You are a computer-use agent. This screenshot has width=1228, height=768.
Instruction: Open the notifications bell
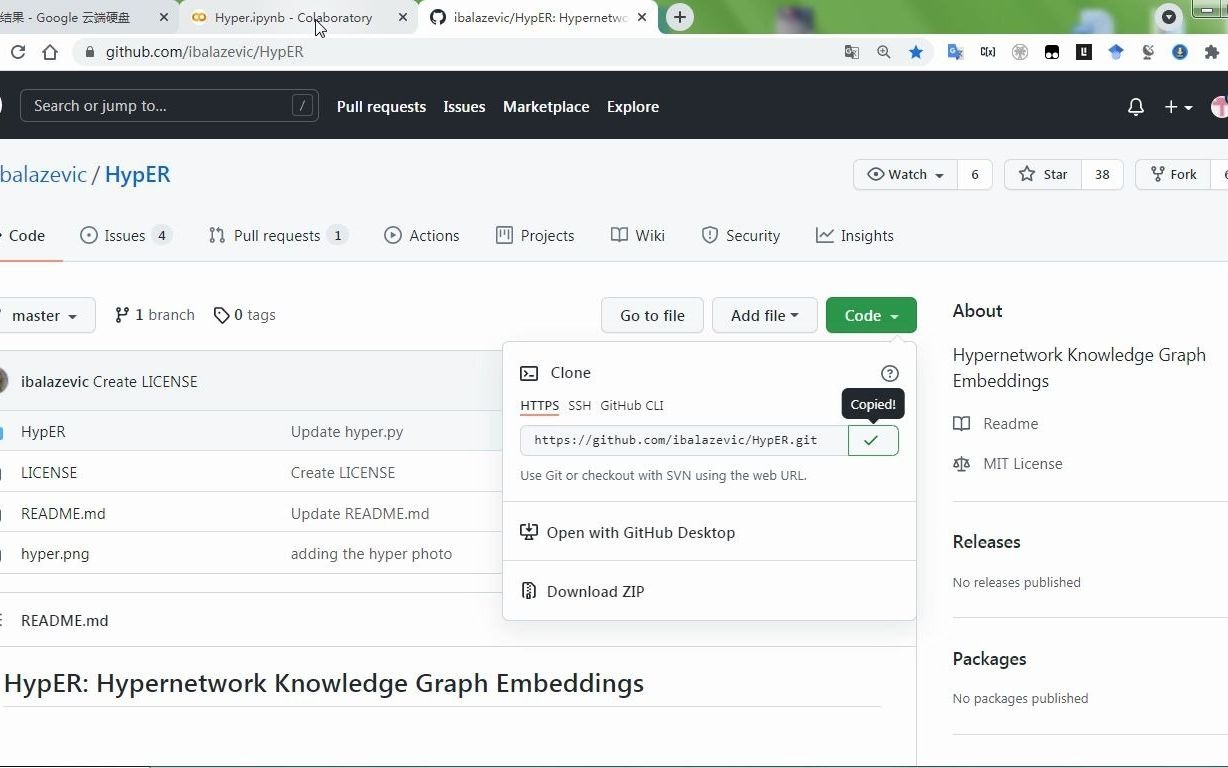click(1135, 106)
